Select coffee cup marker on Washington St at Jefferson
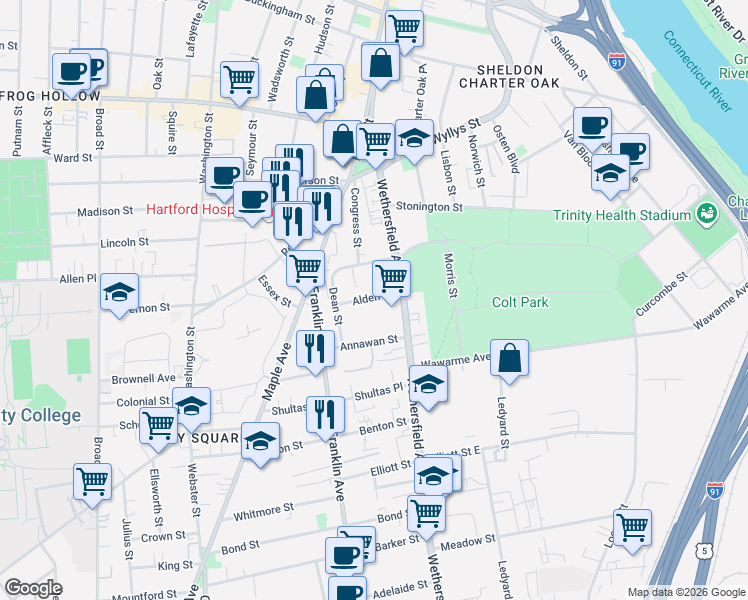 [x=225, y=176]
